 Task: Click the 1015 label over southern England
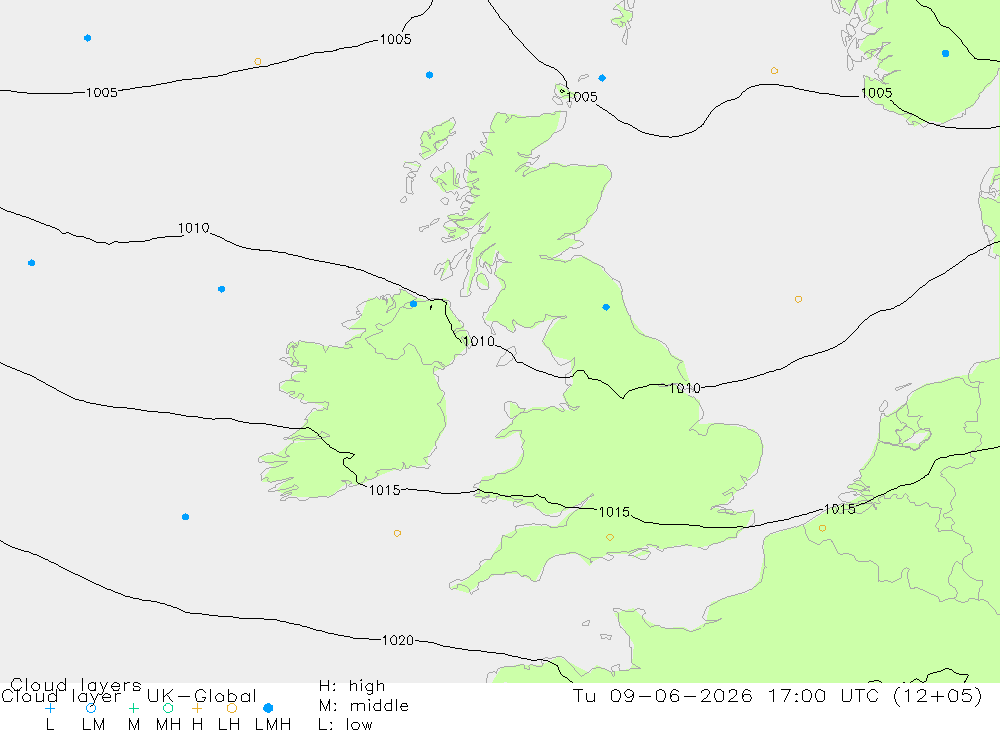(x=614, y=512)
